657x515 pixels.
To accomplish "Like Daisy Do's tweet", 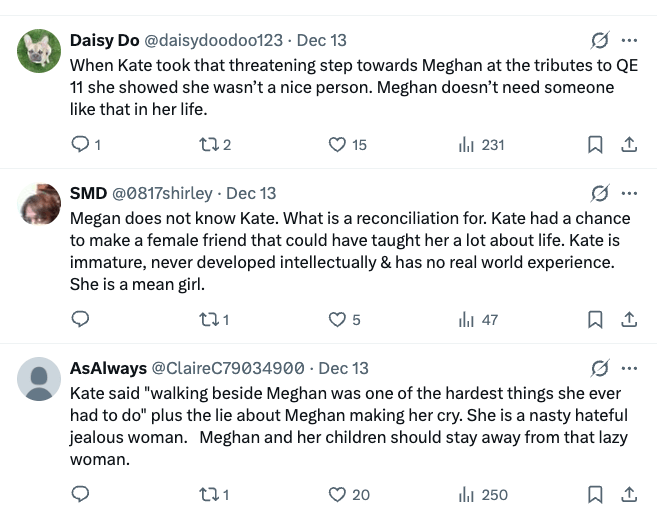I will coord(338,145).
